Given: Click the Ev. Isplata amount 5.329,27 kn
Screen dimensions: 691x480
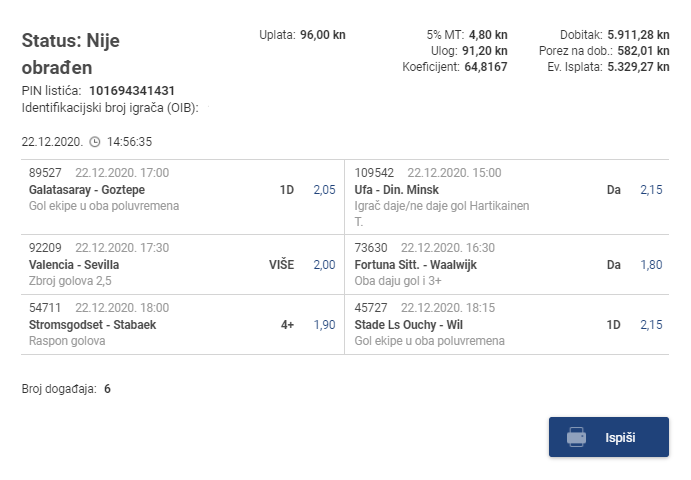Looking at the screenshot, I should (640, 67).
